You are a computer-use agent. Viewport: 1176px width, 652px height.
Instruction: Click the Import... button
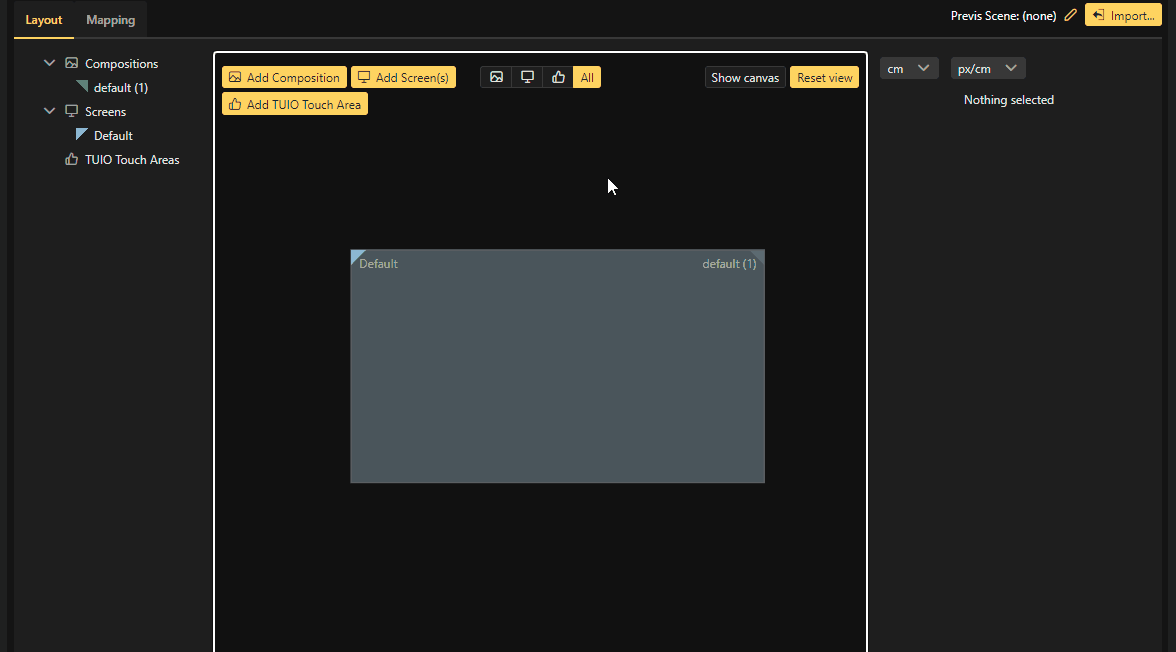pos(1123,16)
